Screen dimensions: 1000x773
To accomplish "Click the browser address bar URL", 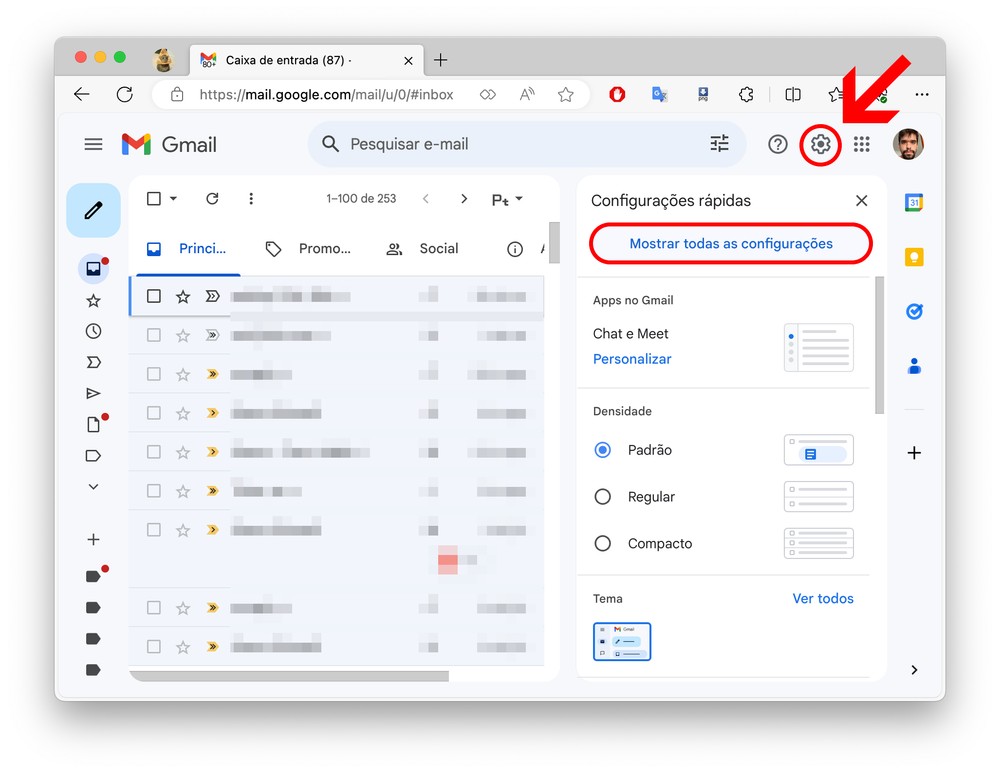I will [x=327, y=94].
